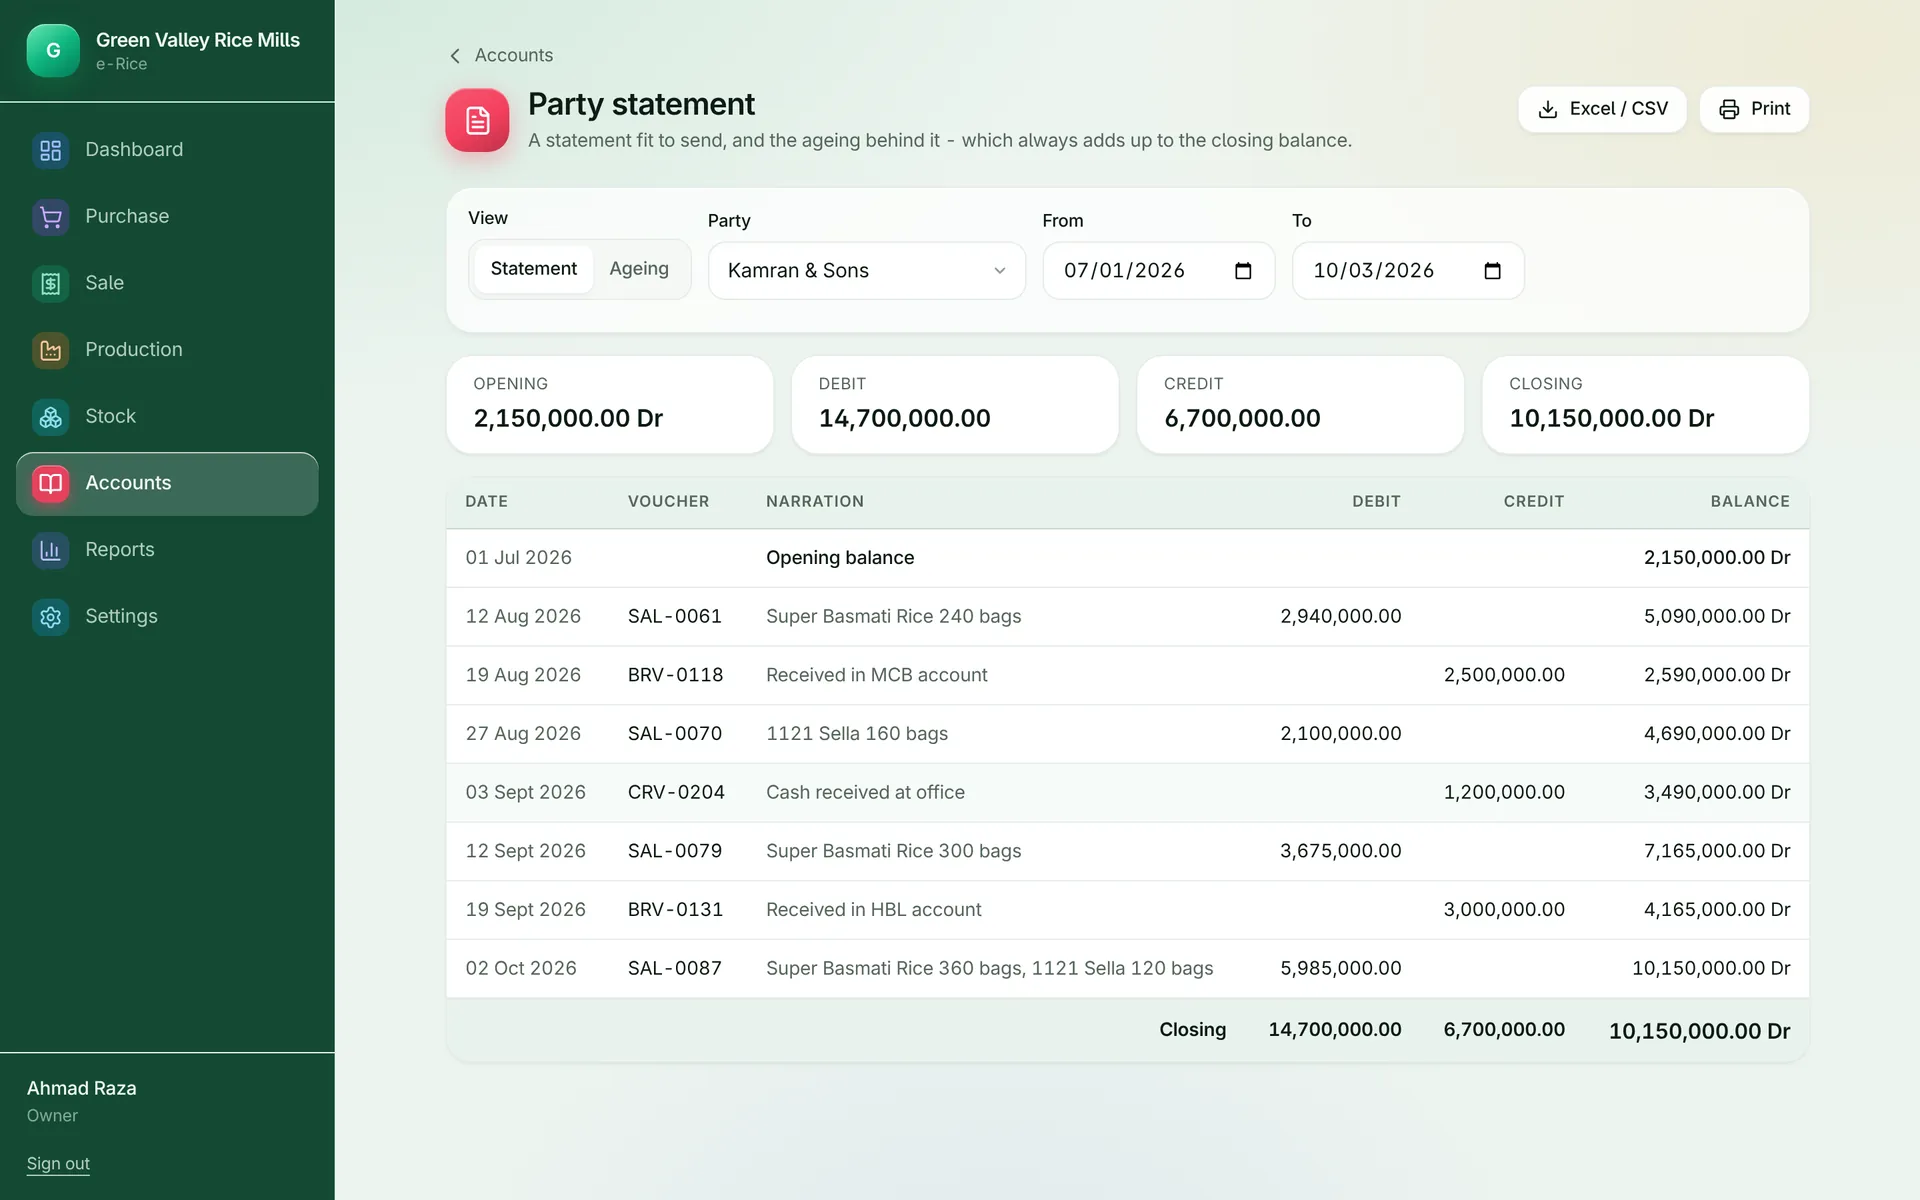The height and width of the screenshot is (1200, 1920).
Task: Click narration Received in HBL account
Action: tap(874, 910)
